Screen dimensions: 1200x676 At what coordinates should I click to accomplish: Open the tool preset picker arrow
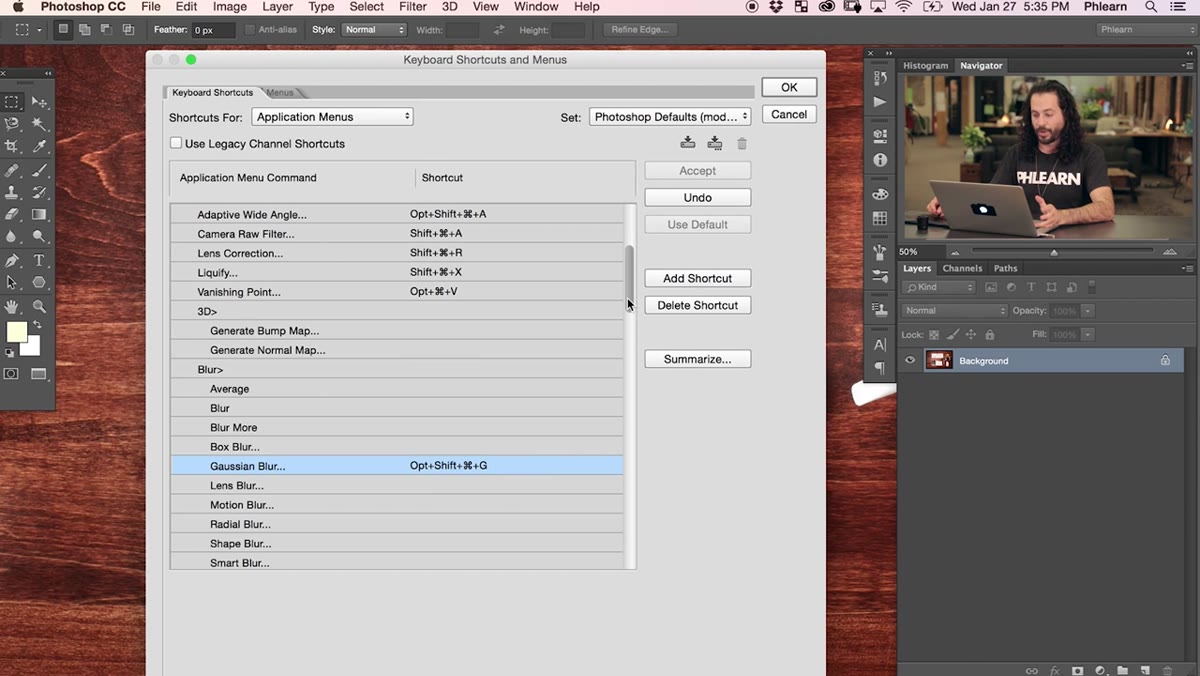pos(39,30)
